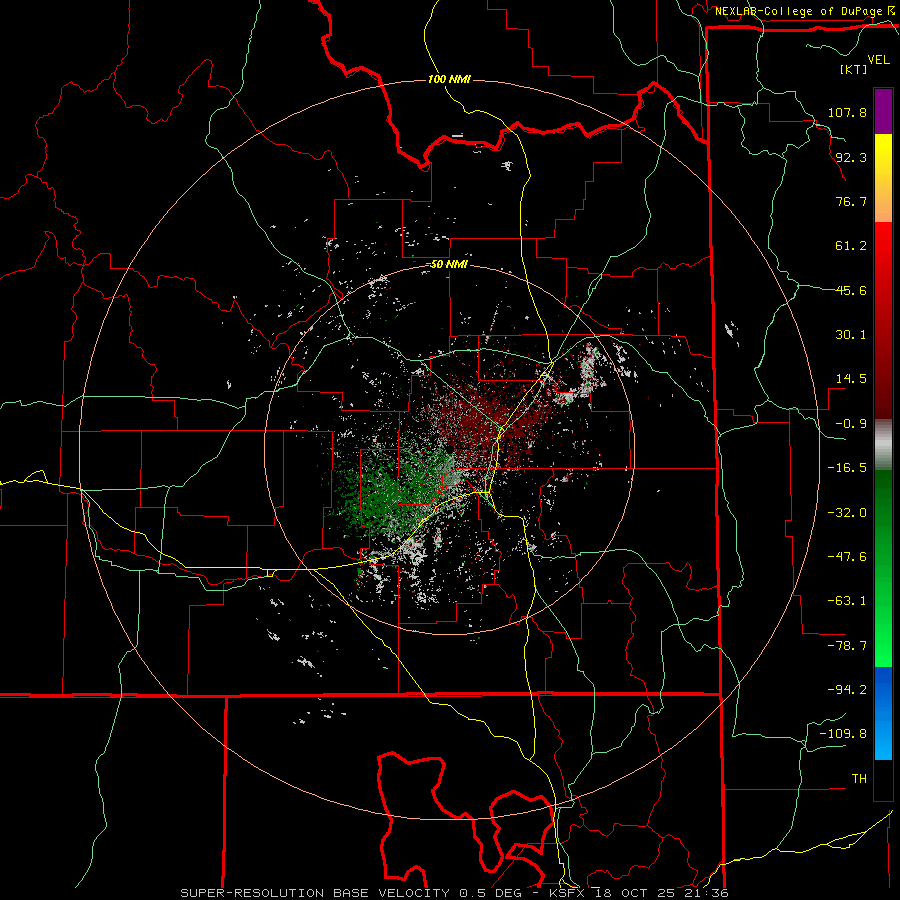900x900 pixels.
Task: Select the 107.8 legend value
Action: tap(847, 112)
